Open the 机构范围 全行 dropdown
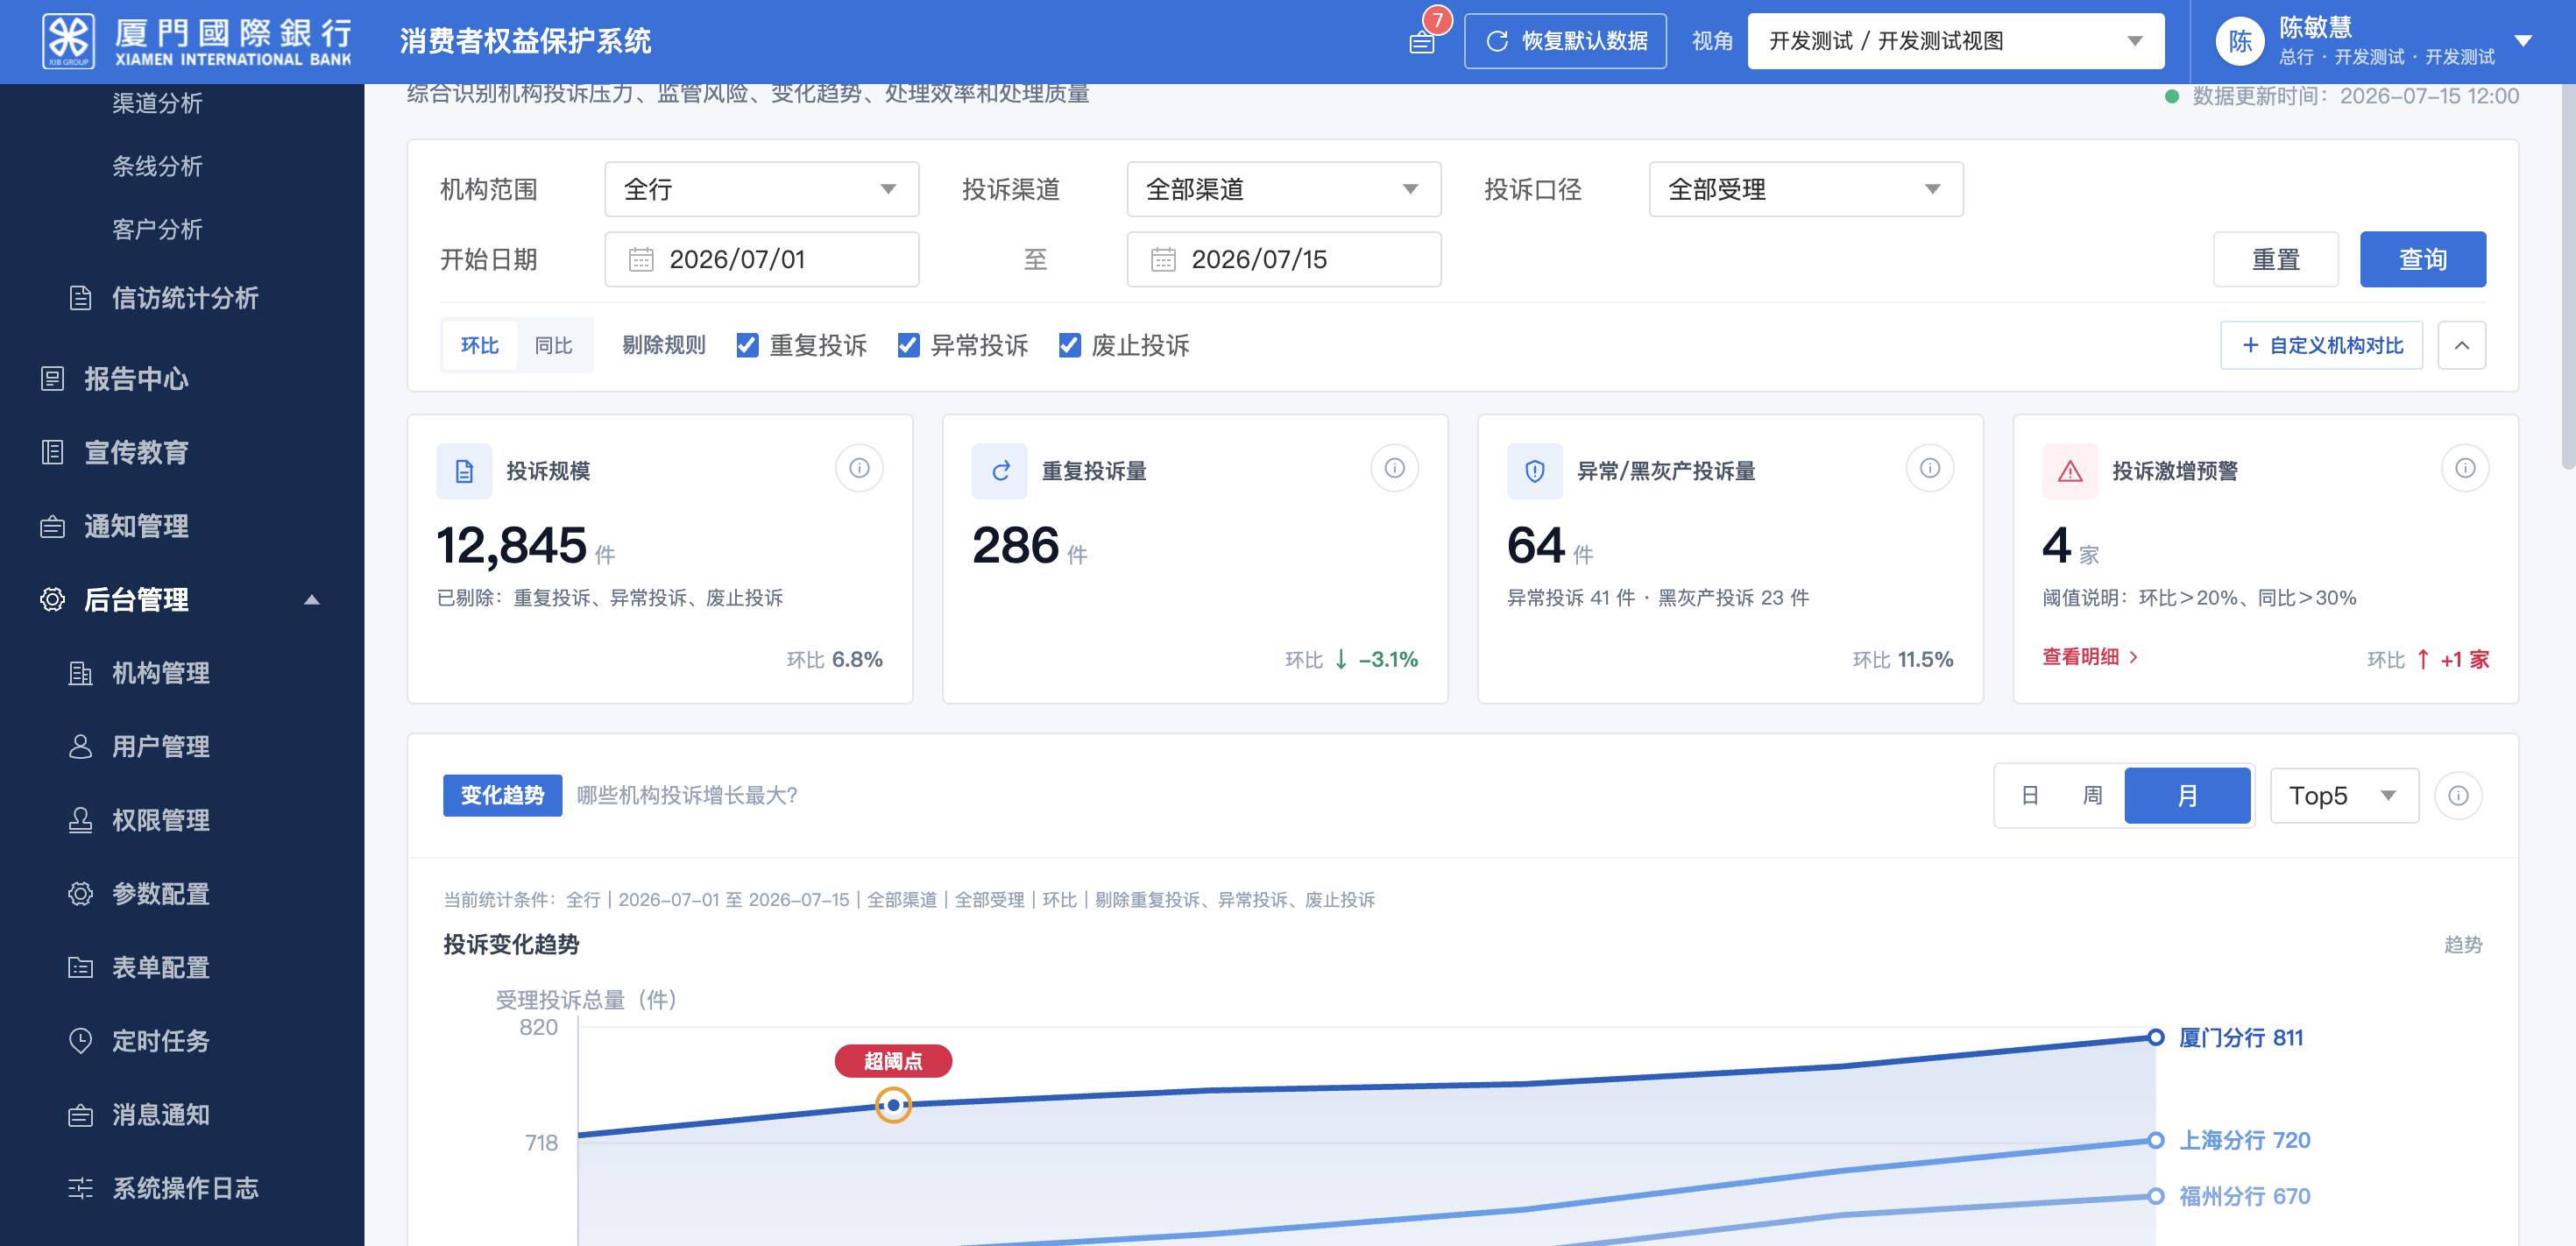2576x1246 pixels. (x=762, y=189)
